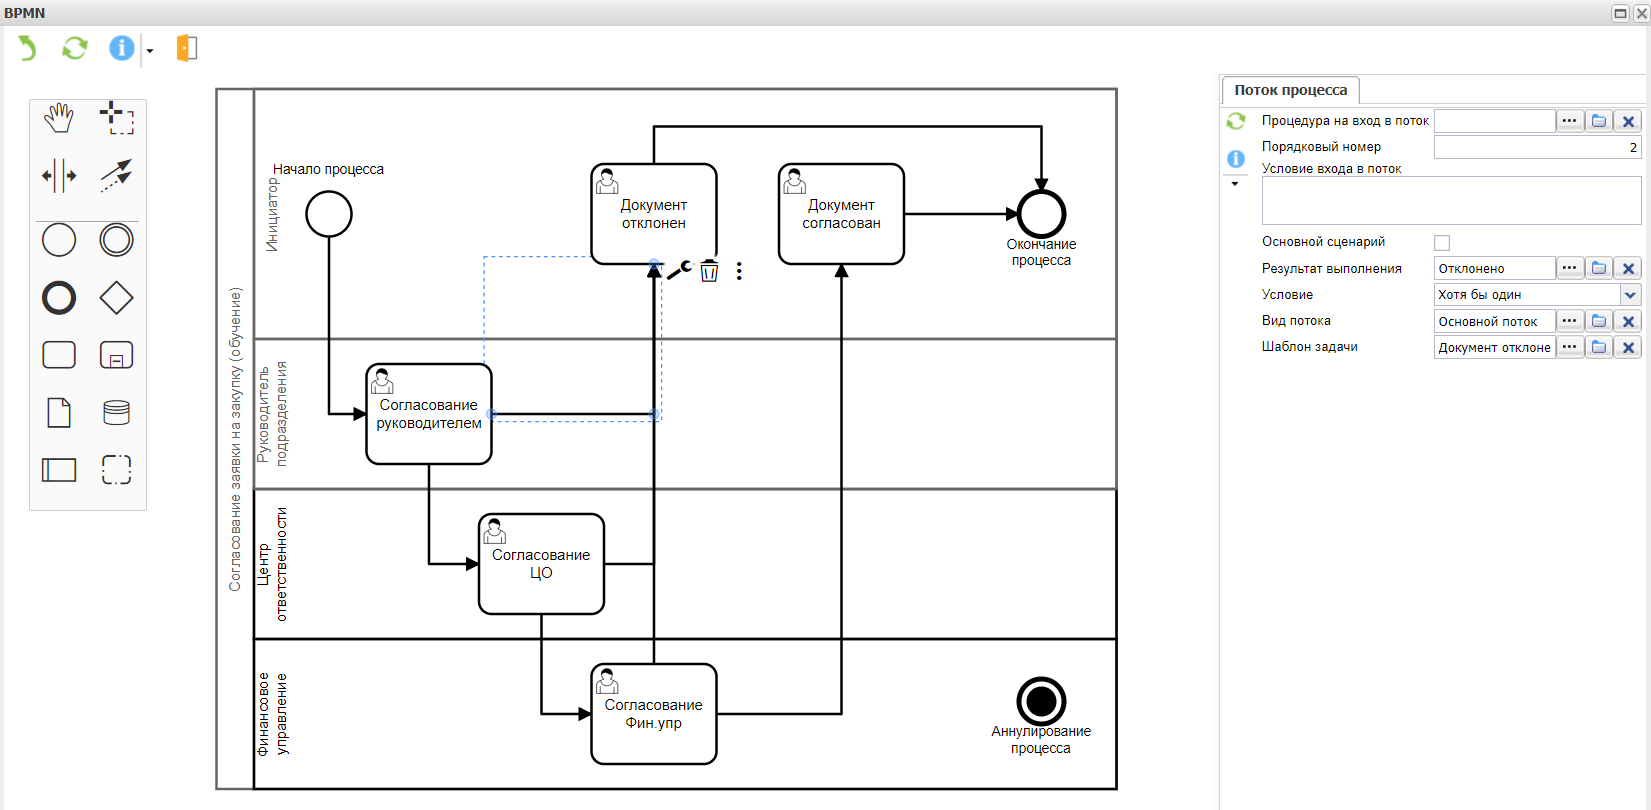Image resolution: width=1651 pixels, height=810 pixels.
Task: Open the Поток процесса tab
Action: (x=1290, y=90)
